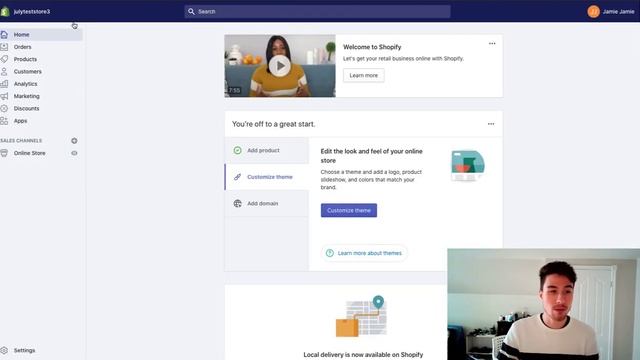Open Online Store channel

pyautogui.click(x=29, y=153)
